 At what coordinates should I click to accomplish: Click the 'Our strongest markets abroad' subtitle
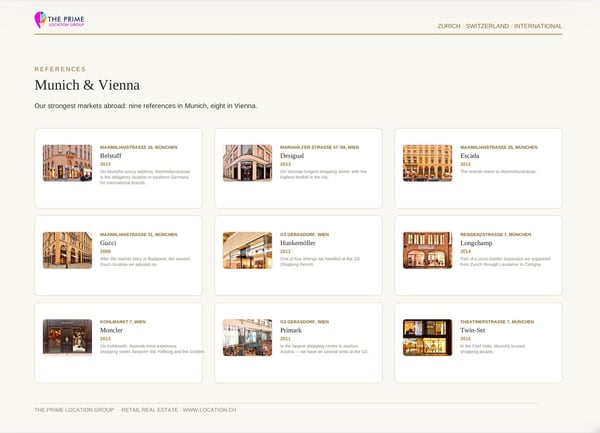tap(146, 106)
